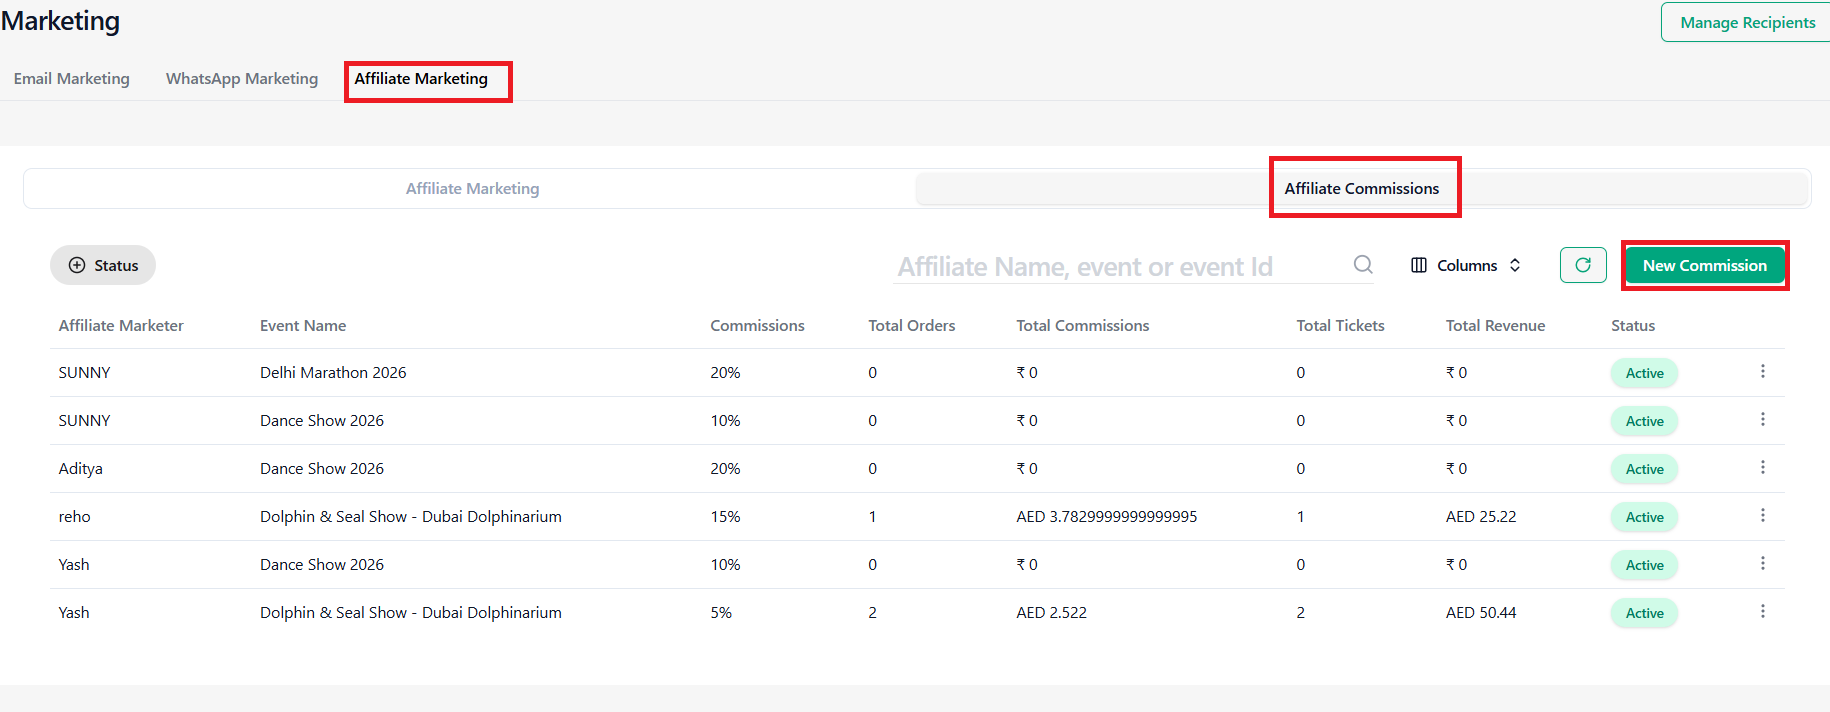Open actions menu for Delhi Marathon 2026 row

pos(1763,372)
